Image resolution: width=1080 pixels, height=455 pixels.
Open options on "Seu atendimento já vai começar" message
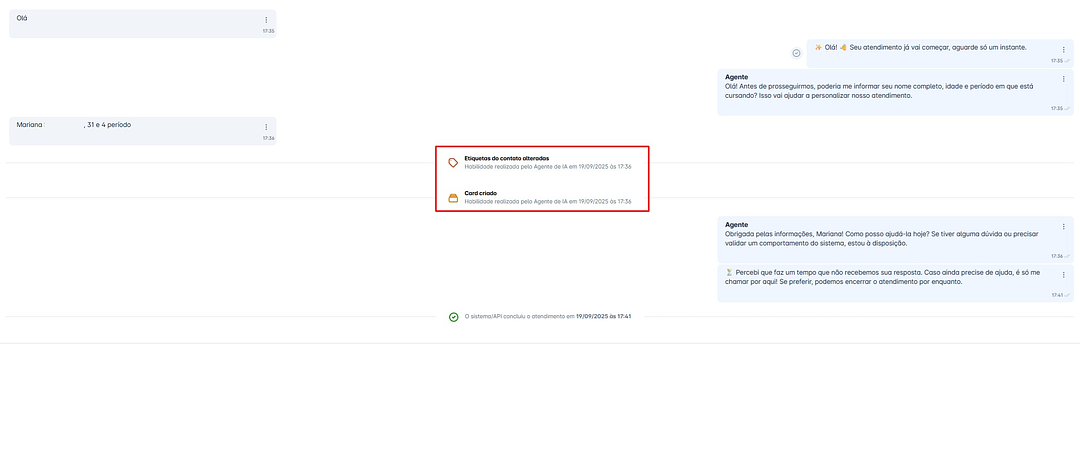[x=1063, y=50]
